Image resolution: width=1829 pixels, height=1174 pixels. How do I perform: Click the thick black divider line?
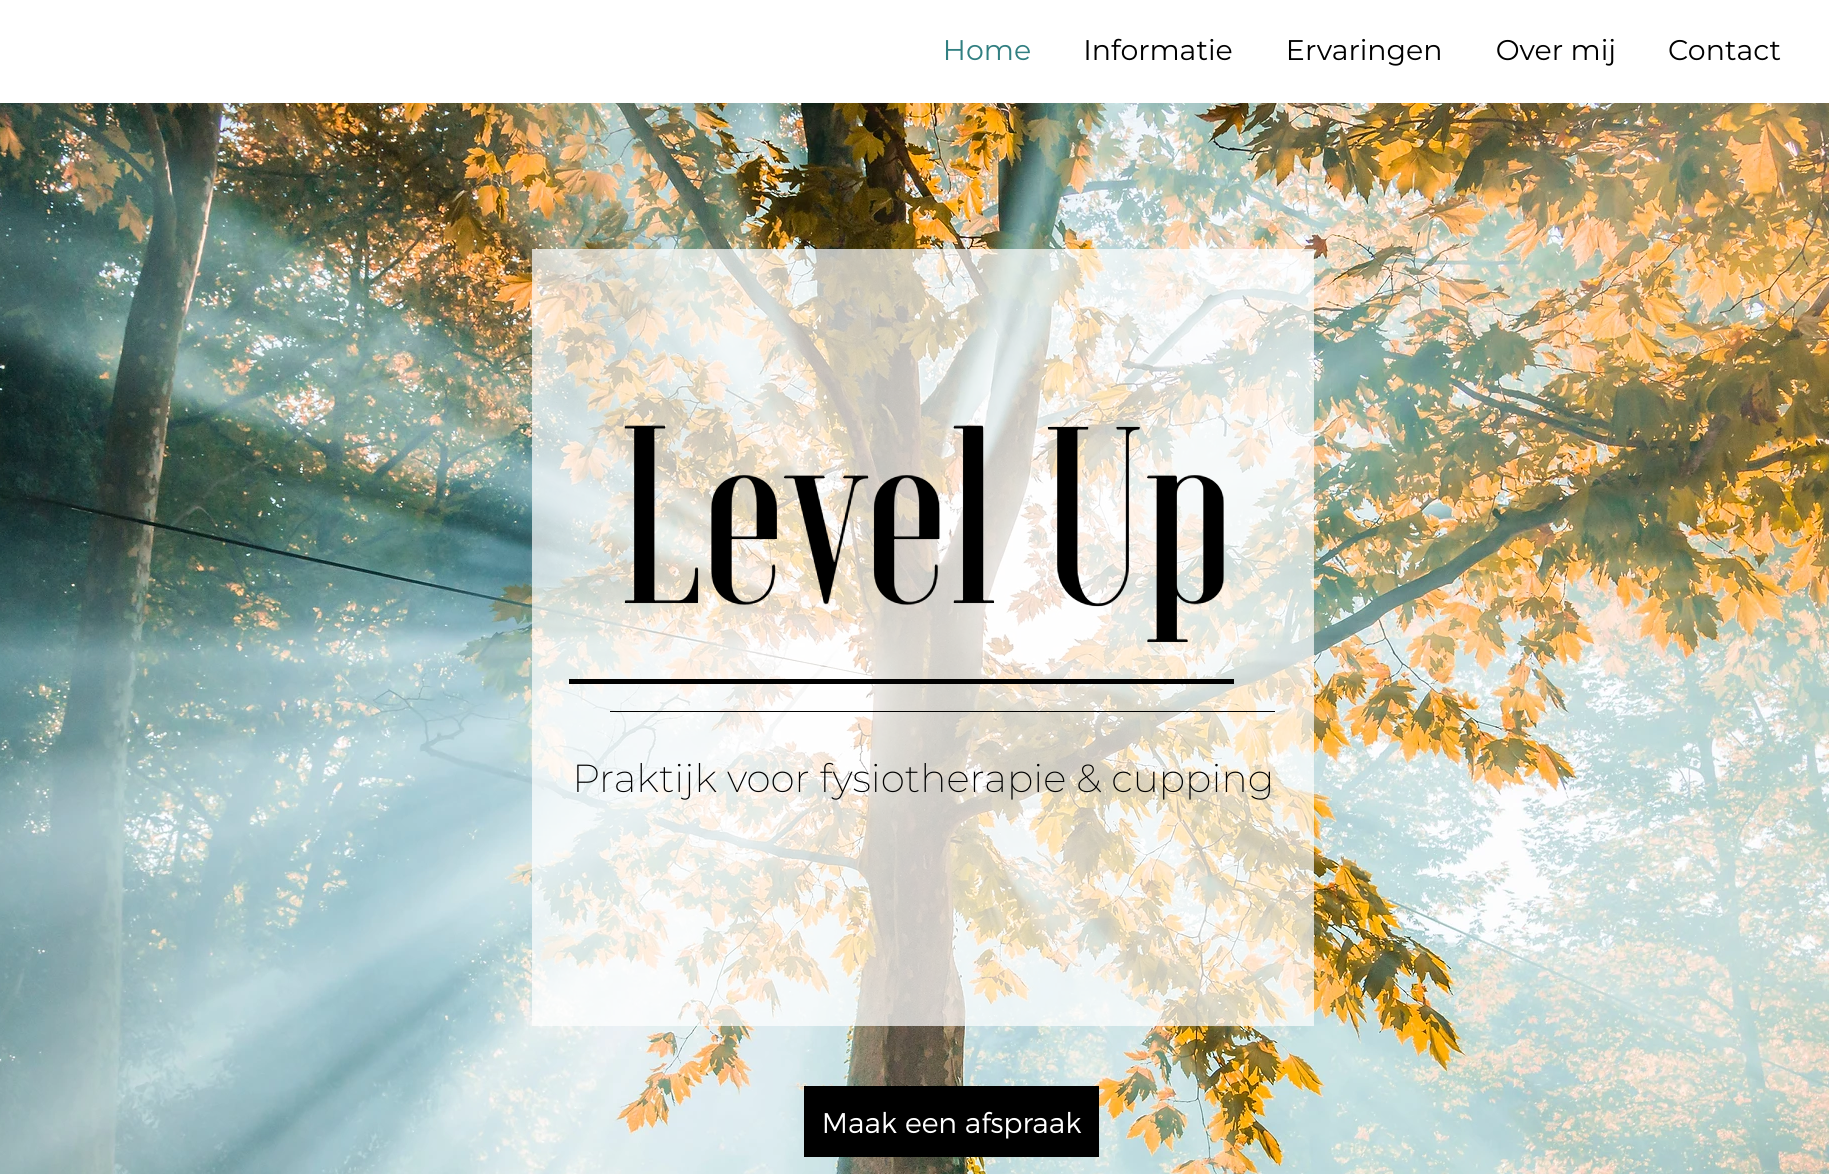coord(901,681)
